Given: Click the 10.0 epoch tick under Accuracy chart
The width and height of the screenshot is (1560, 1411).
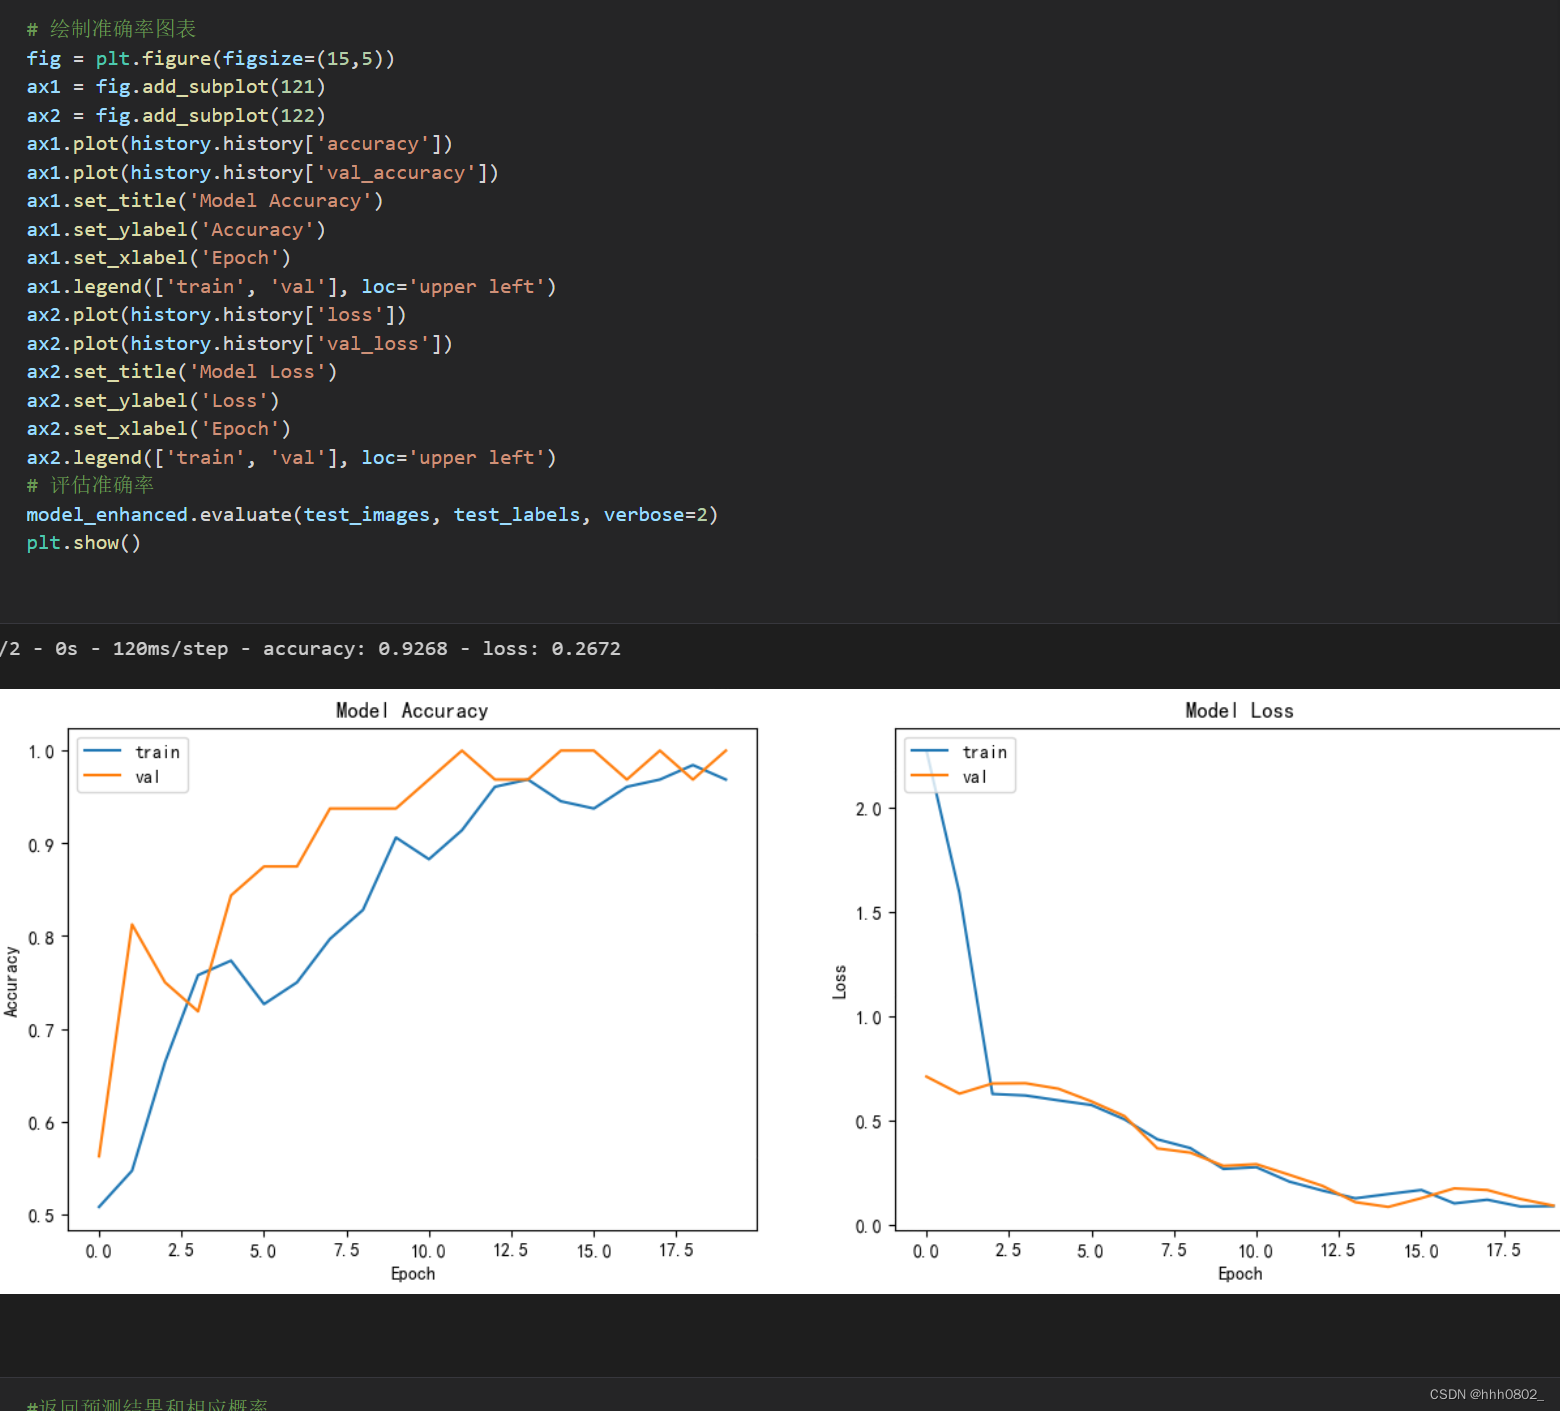Looking at the screenshot, I should tap(428, 1251).
